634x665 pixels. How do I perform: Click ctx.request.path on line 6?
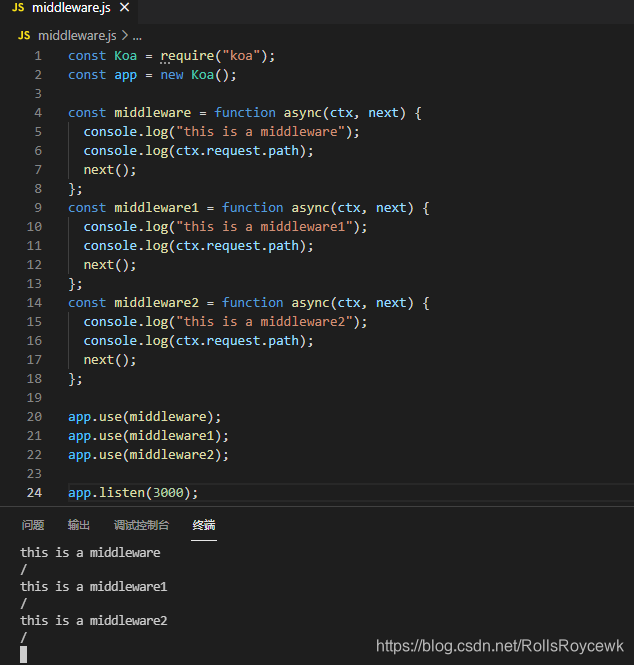tap(237, 151)
